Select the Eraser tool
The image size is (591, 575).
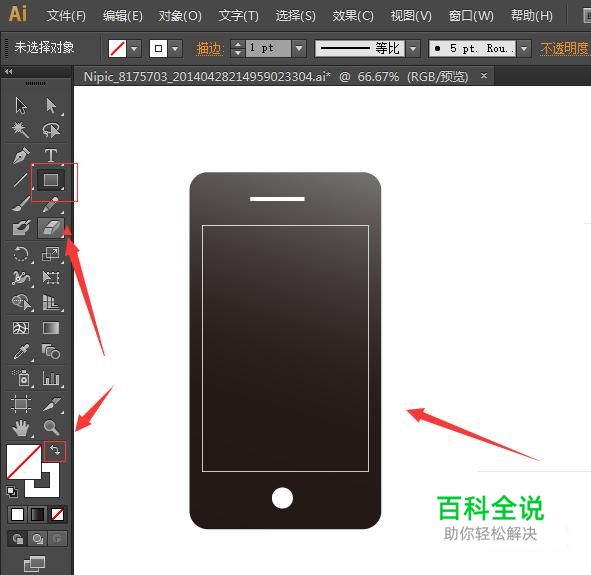[x=51, y=228]
